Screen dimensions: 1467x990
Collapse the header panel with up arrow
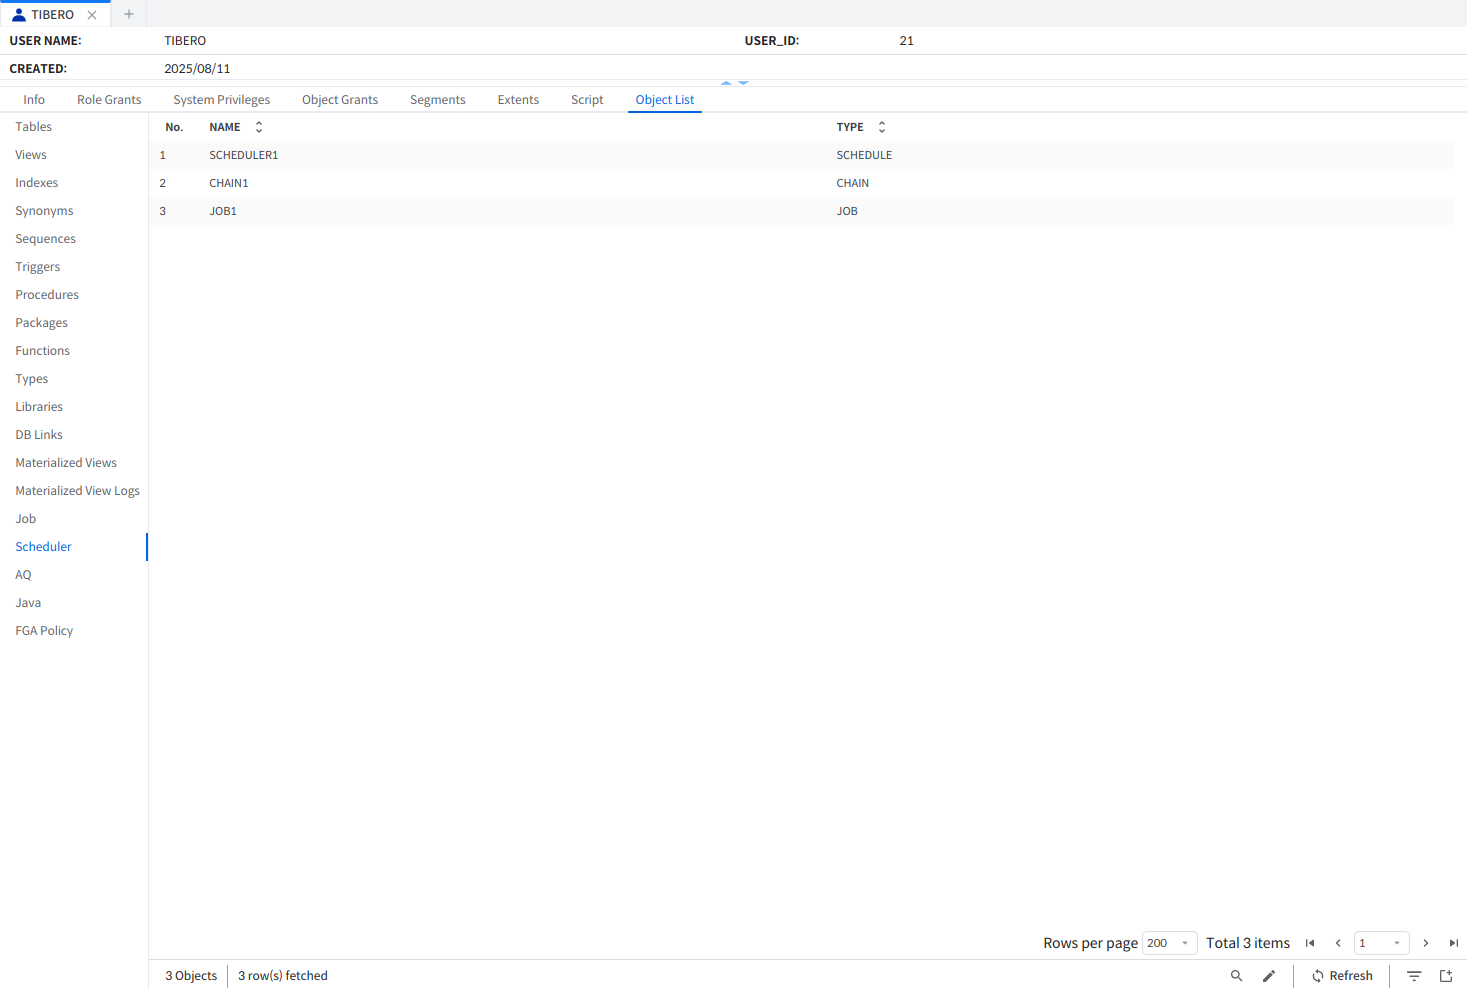click(x=727, y=83)
